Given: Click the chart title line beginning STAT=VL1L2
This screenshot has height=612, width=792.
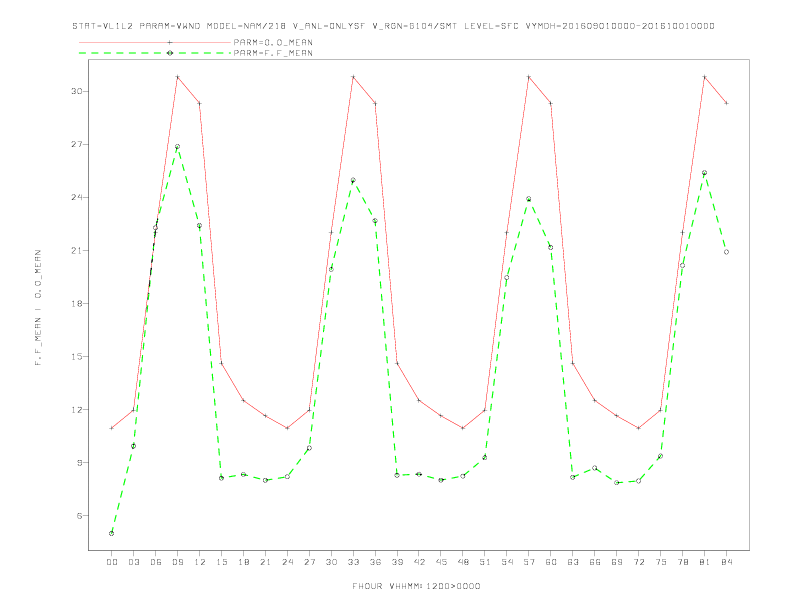Looking at the screenshot, I should [393, 26].
